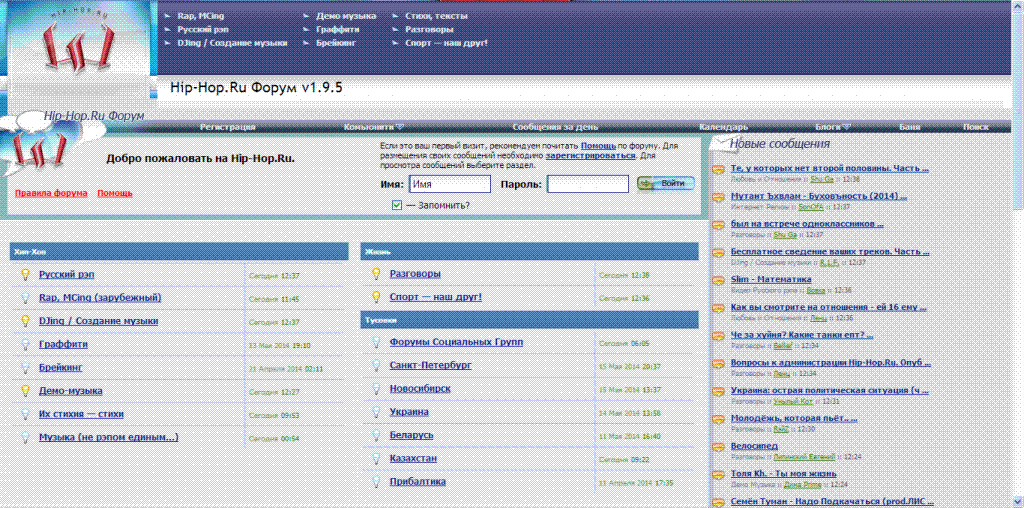Click the vertical scrollbar thumb on the page

[1018, 111]
